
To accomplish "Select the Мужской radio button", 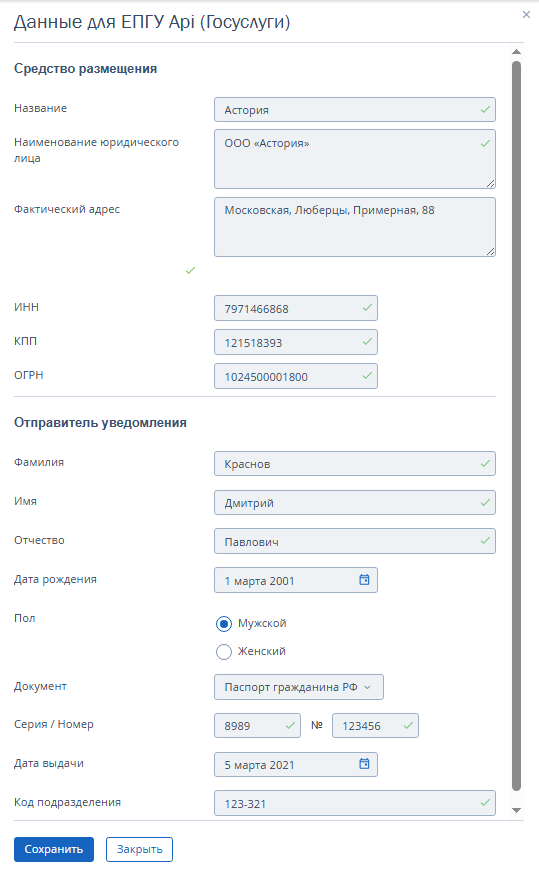I will (x=224, y=623).
